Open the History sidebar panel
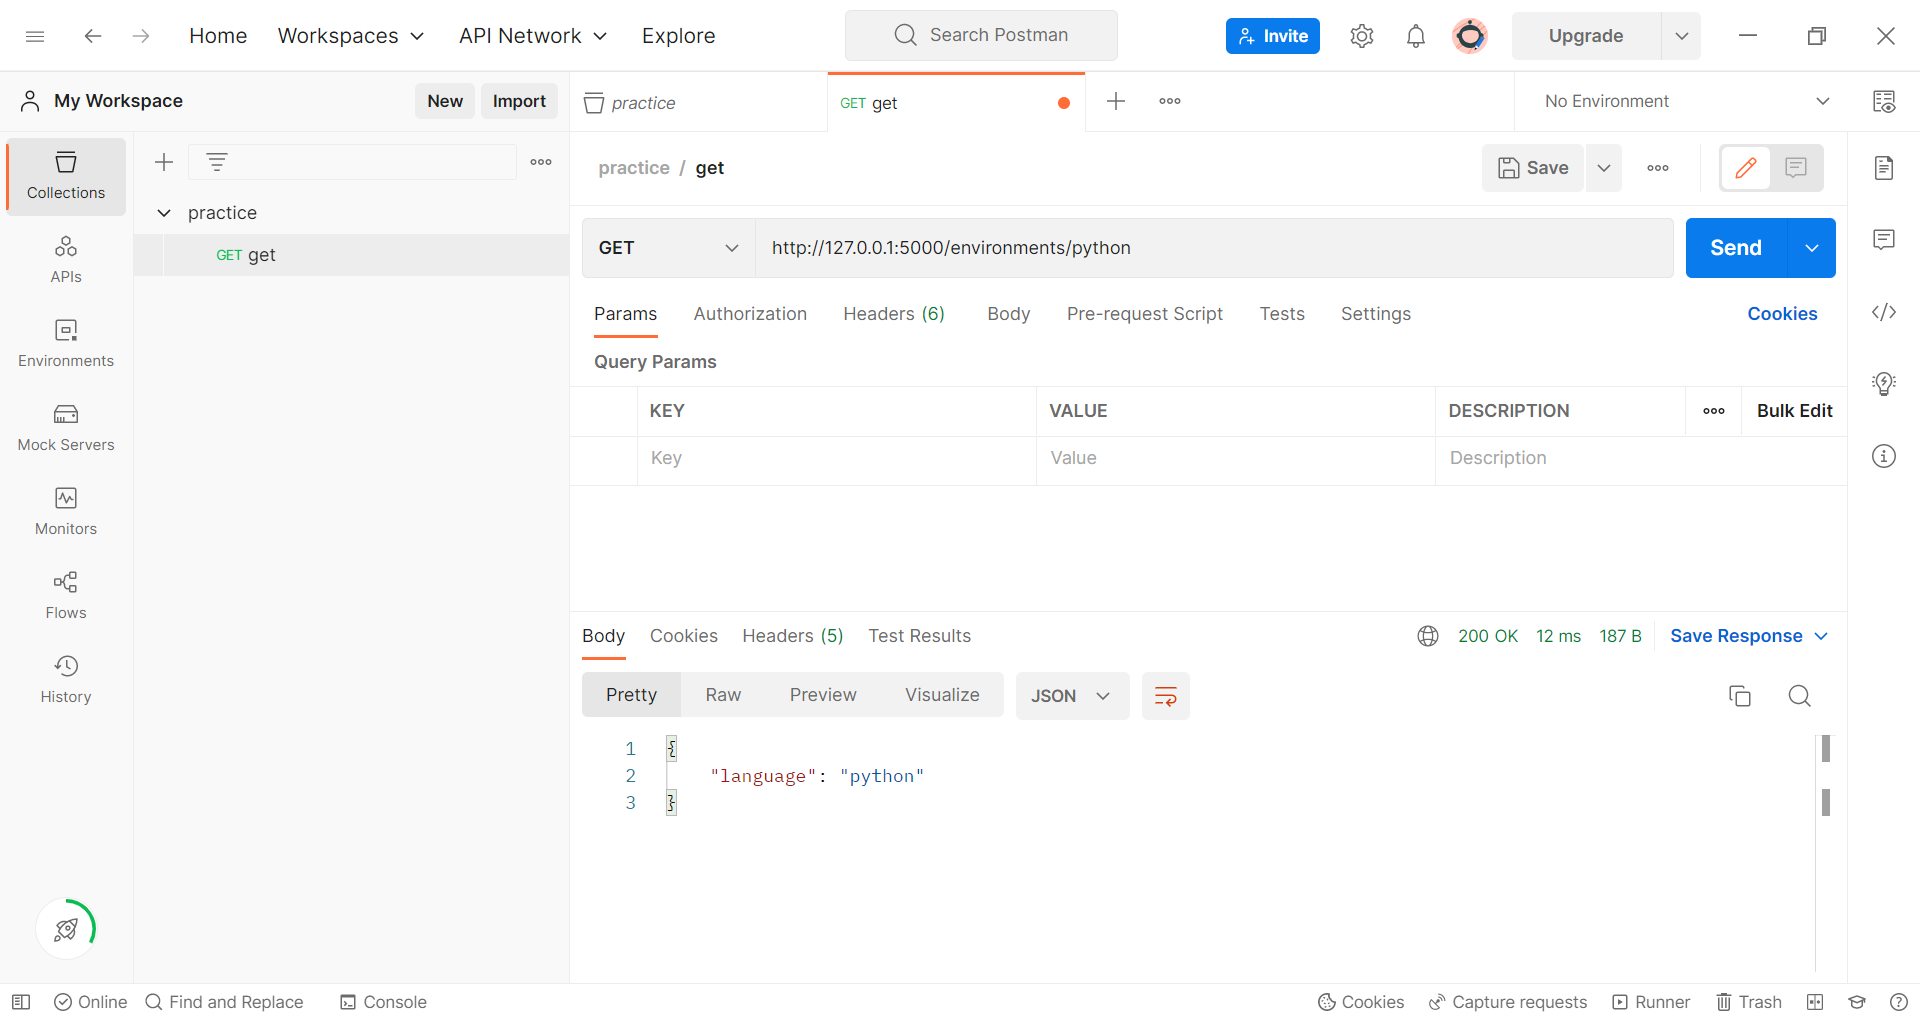This screenshot has height=1020, width=1920. 66,680
